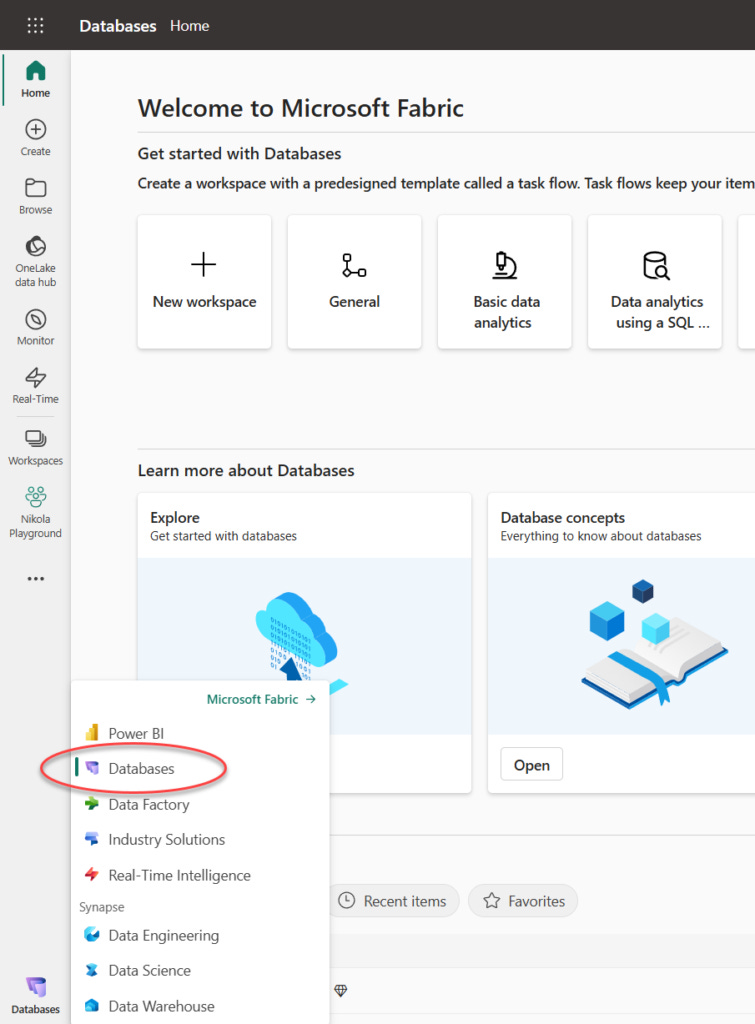The image size is (755, 1024).
Task: Open the Workspaces list
Action: click(35, 447)
